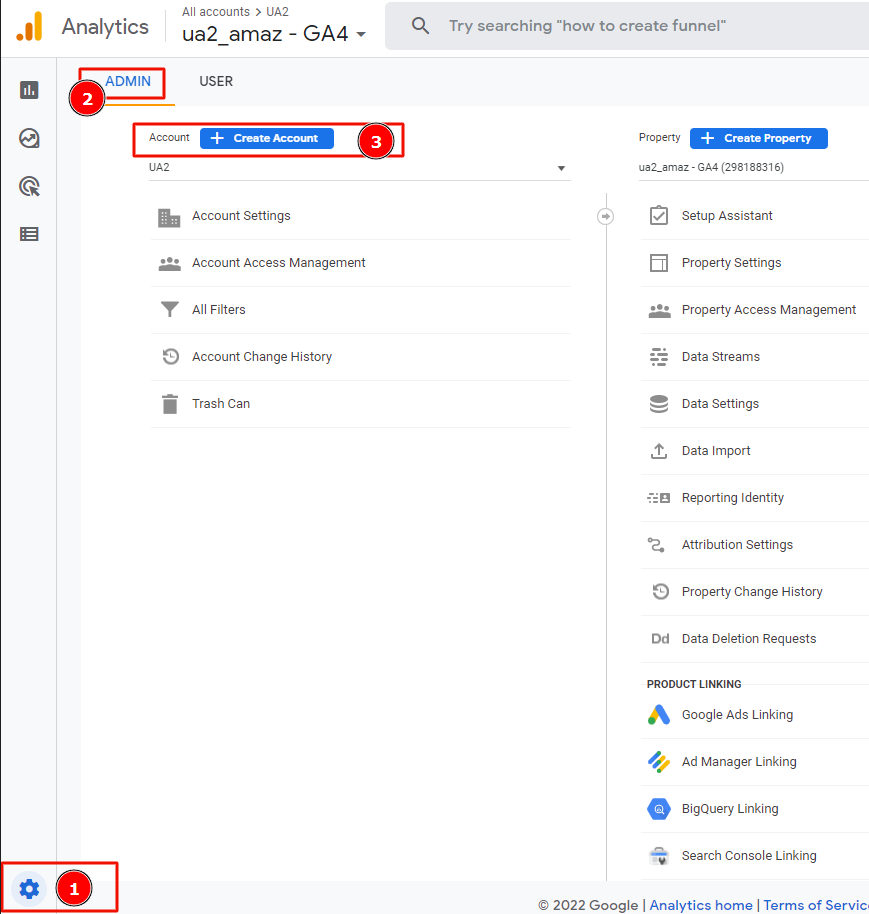Click the Property Change History clock icon

(x=660, y=592)
